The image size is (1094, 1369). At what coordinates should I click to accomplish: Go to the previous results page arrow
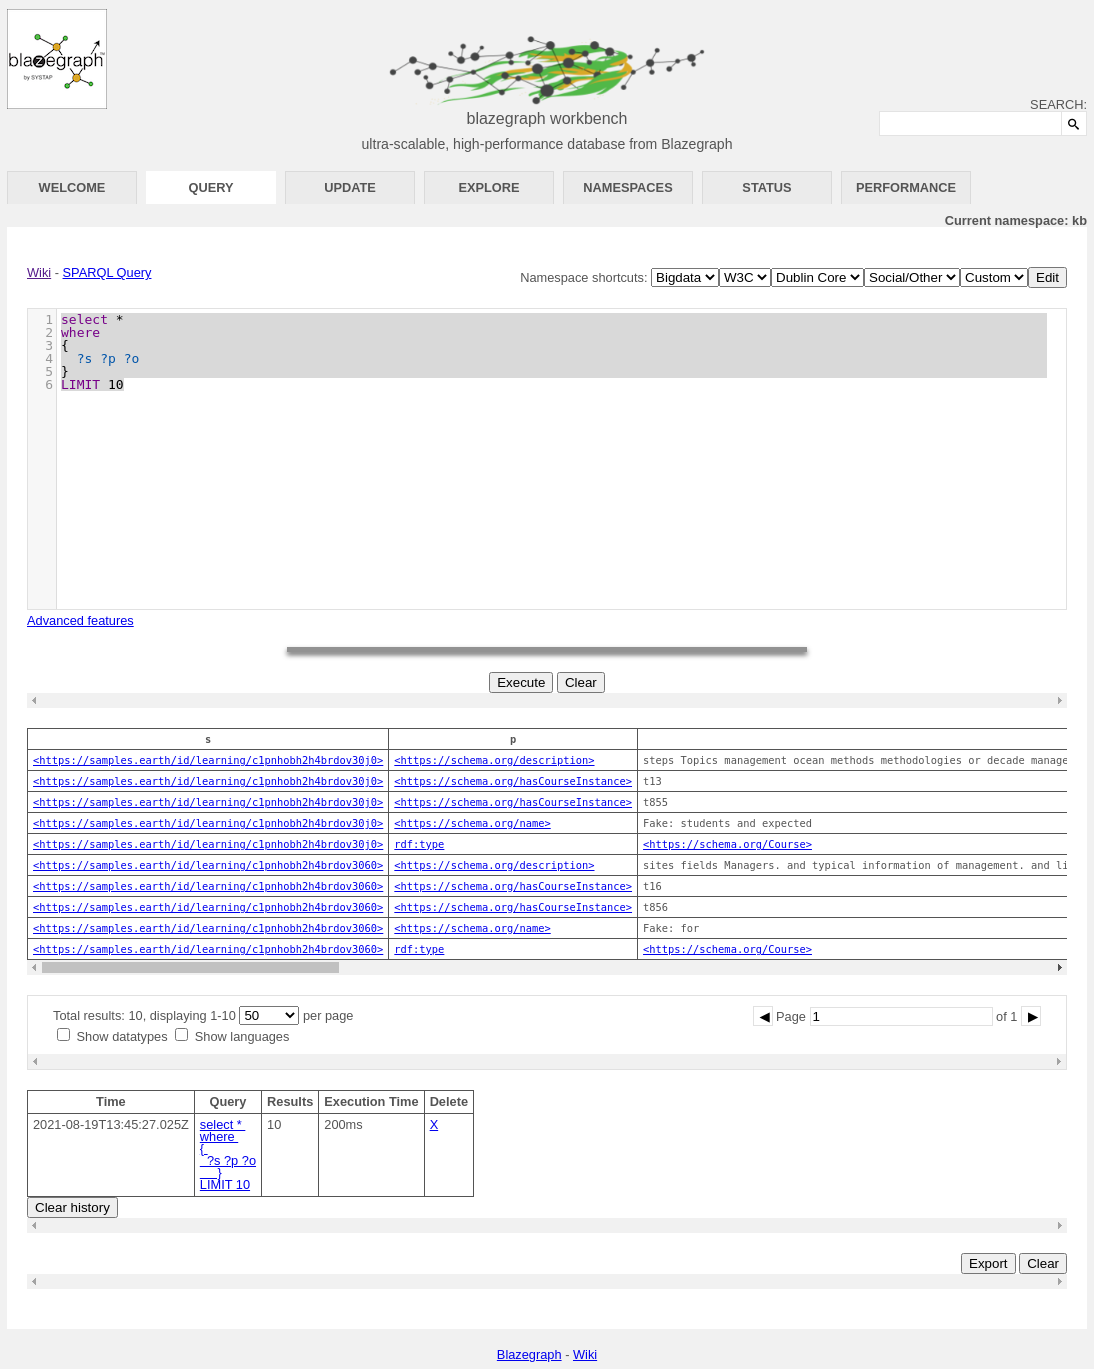point(763,1017)
